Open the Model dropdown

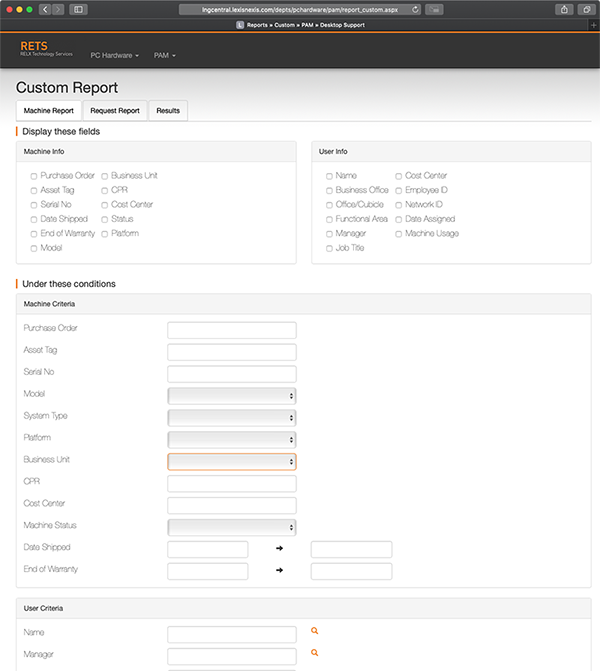coord(232,396)
